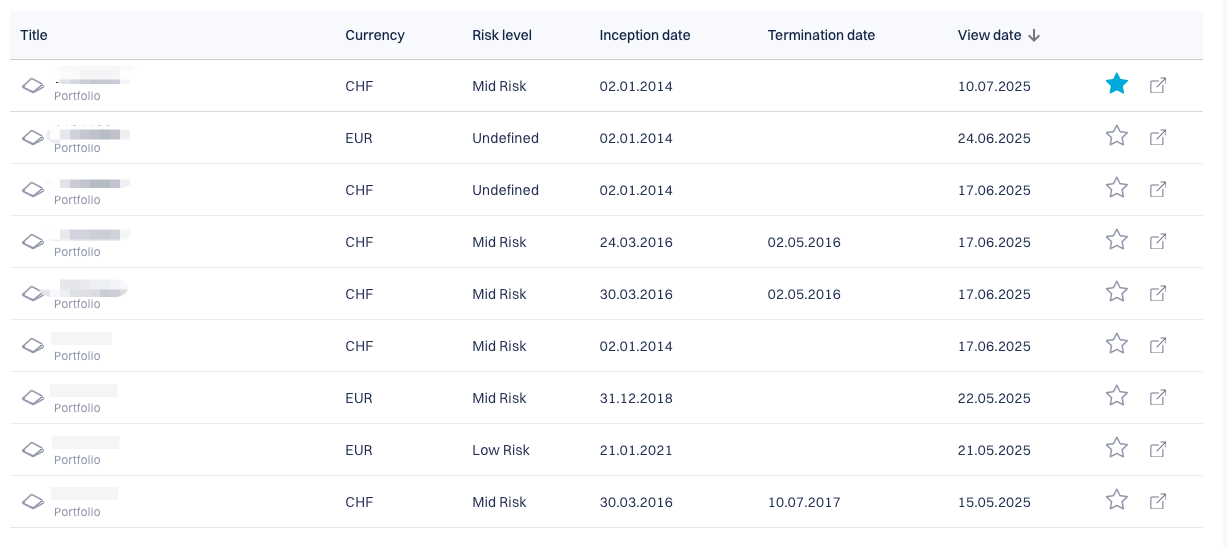Sort by the Risk level column header
The image size is (1227, 549).
click(502, 35)
